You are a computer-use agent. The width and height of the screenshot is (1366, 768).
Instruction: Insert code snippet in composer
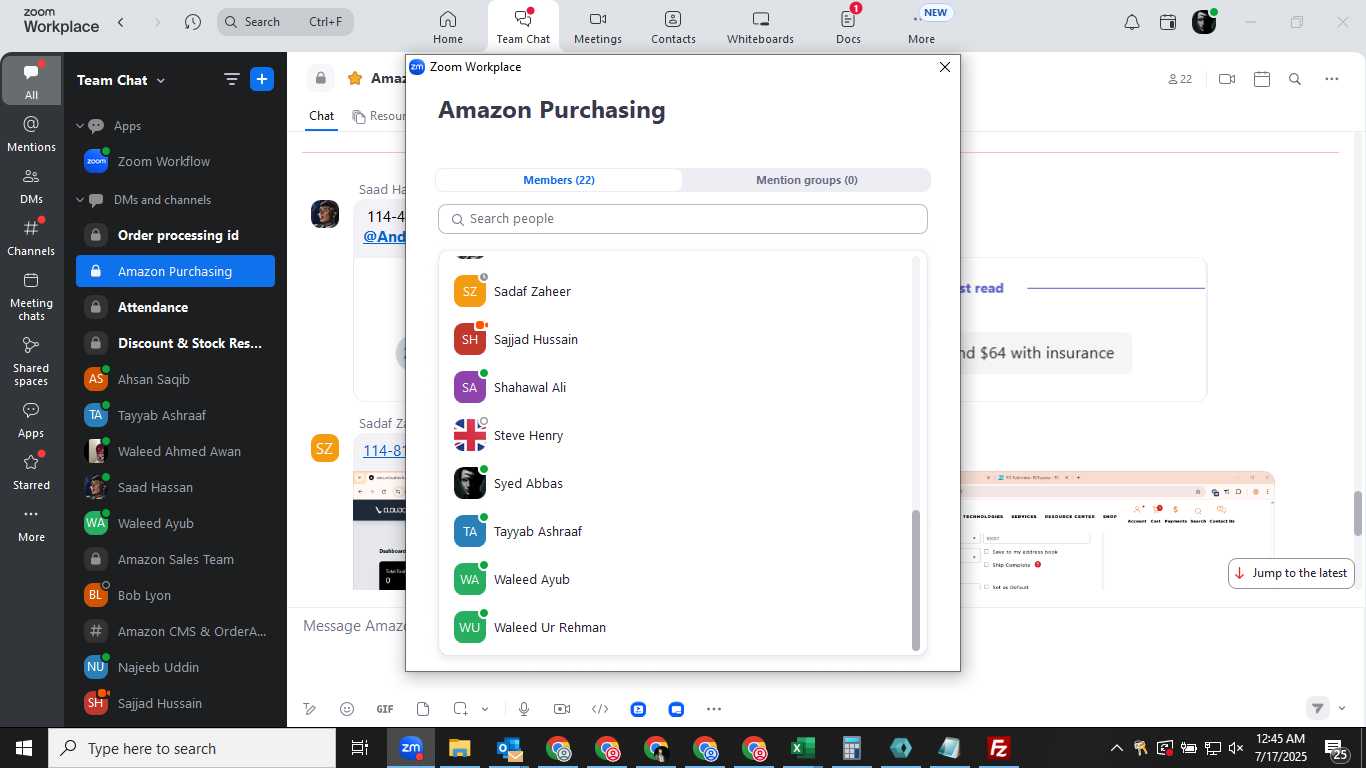[x=600, y=709]
